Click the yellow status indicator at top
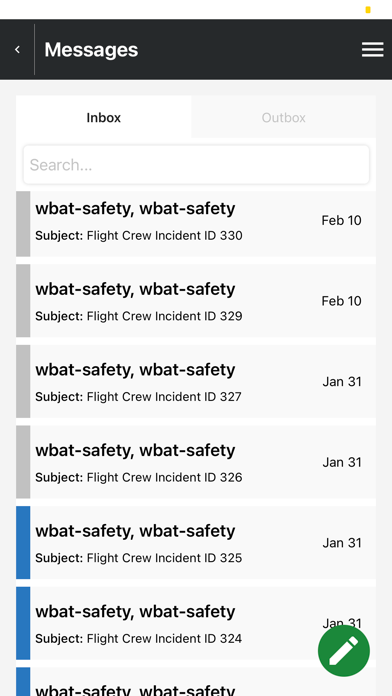 coord(368,10)
